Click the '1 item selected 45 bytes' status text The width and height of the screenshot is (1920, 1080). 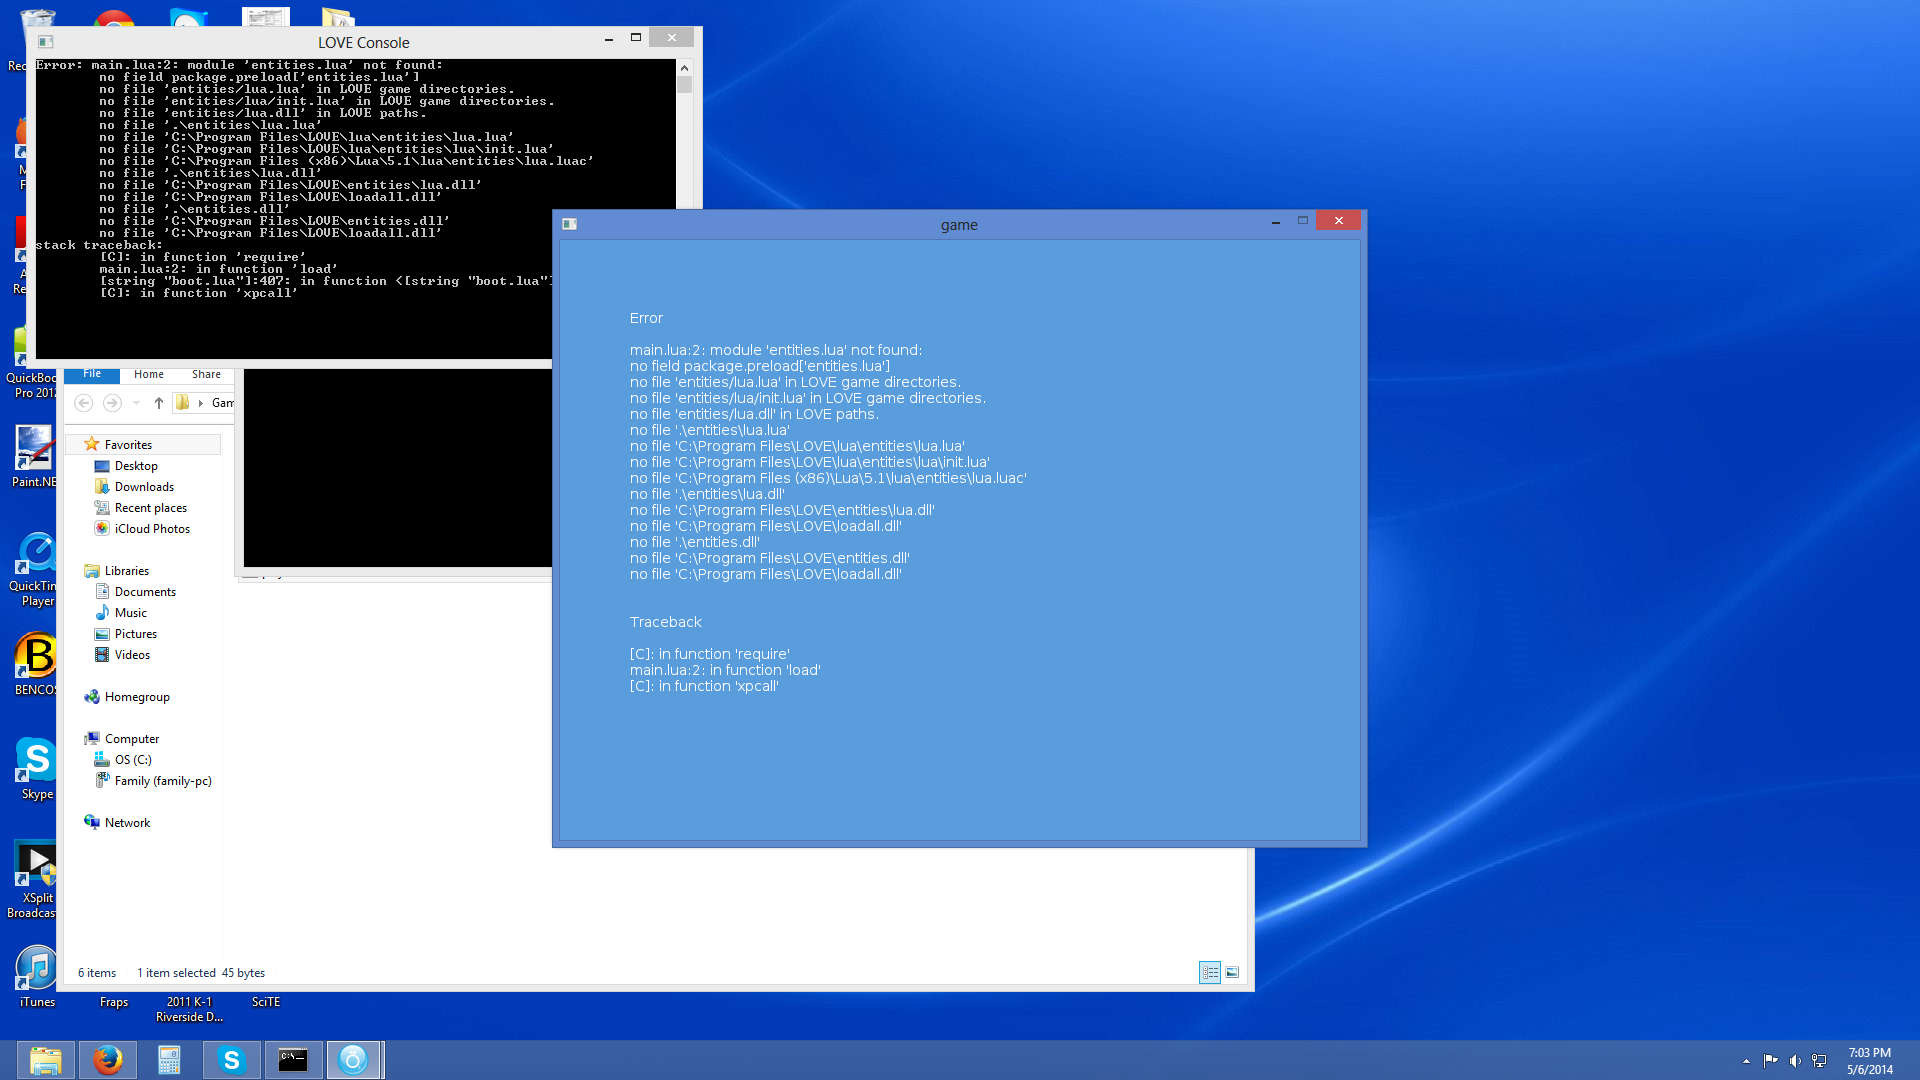(x=201, y=973)
